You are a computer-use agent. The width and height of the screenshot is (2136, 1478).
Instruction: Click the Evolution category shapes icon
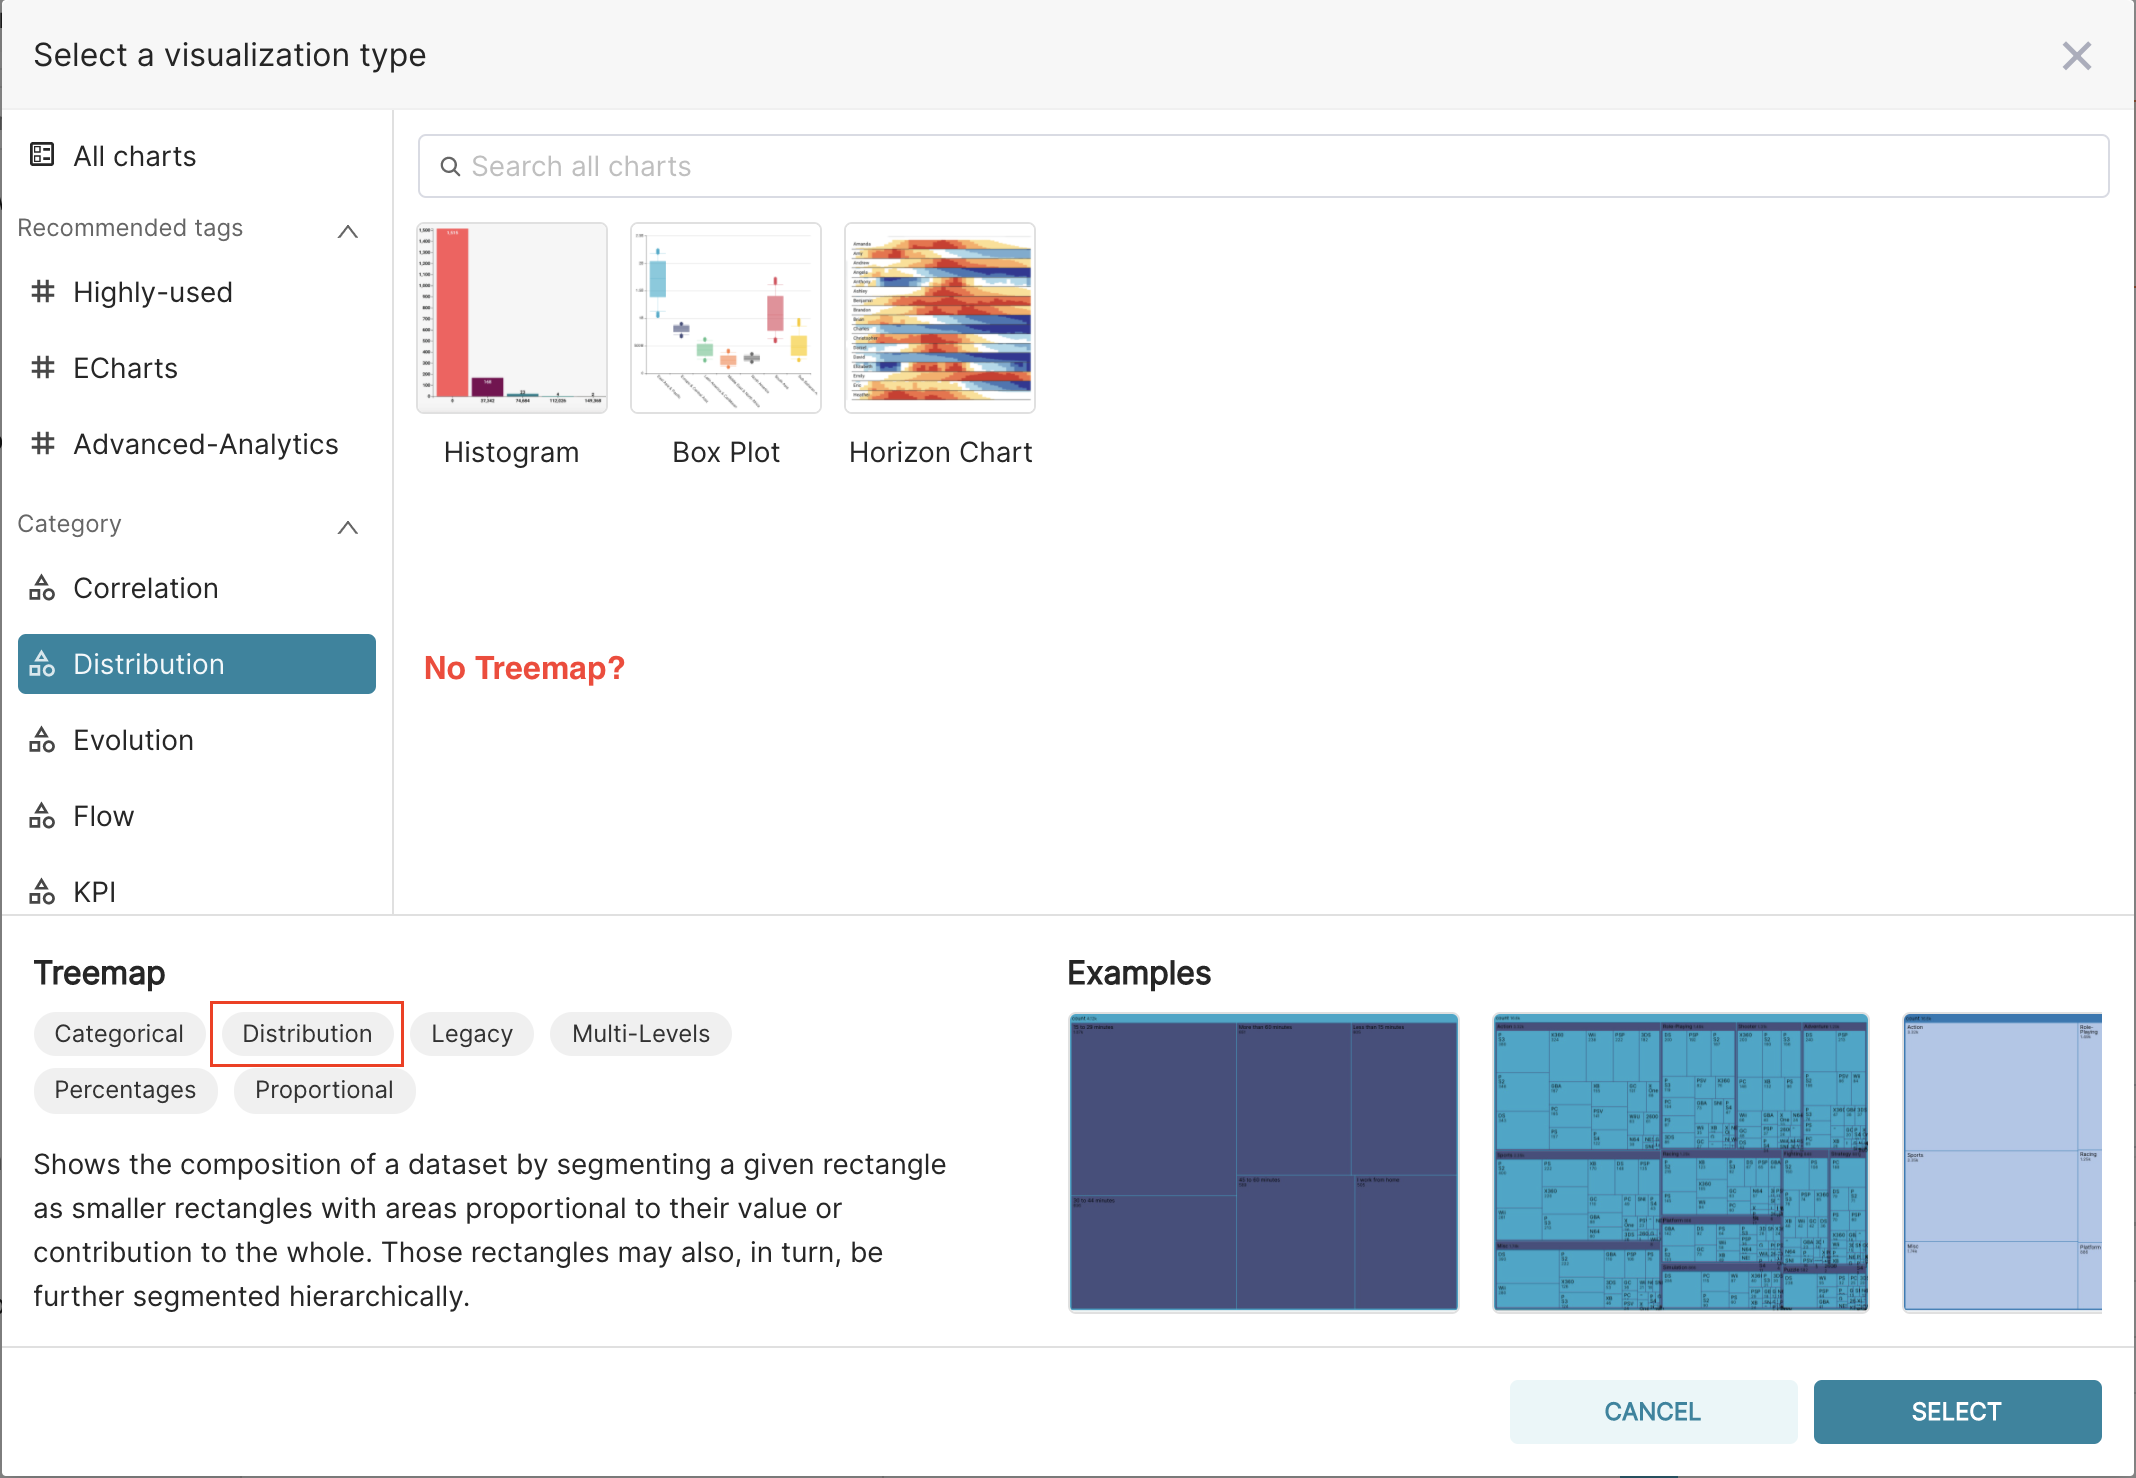click(42, 739)
